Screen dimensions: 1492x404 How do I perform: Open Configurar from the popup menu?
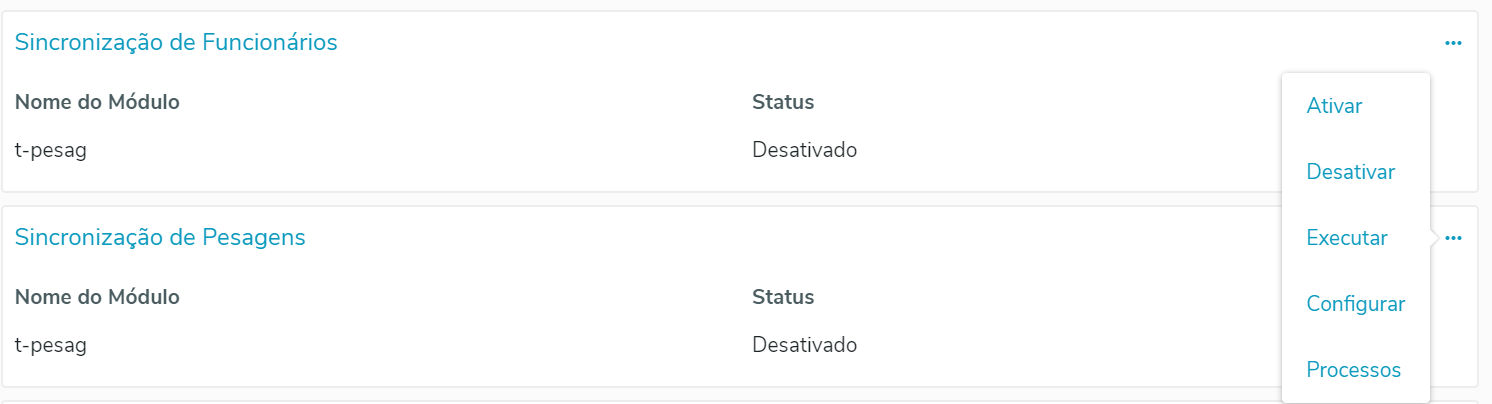pyautogui.click(x=1355, y=304)
